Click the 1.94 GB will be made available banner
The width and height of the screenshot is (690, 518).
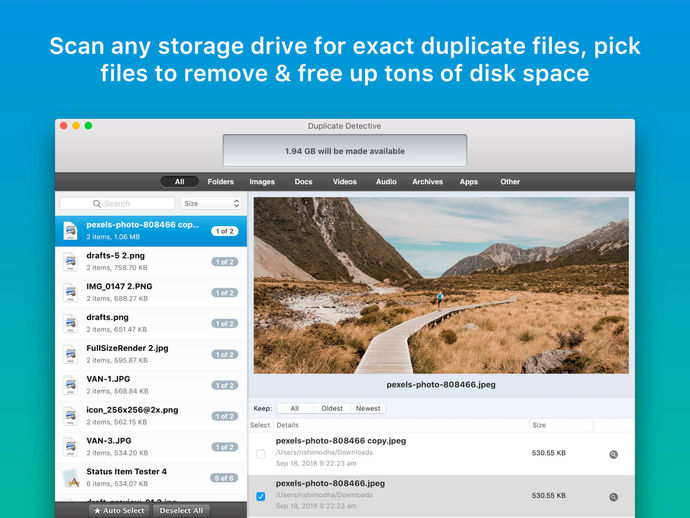[345, 151]
